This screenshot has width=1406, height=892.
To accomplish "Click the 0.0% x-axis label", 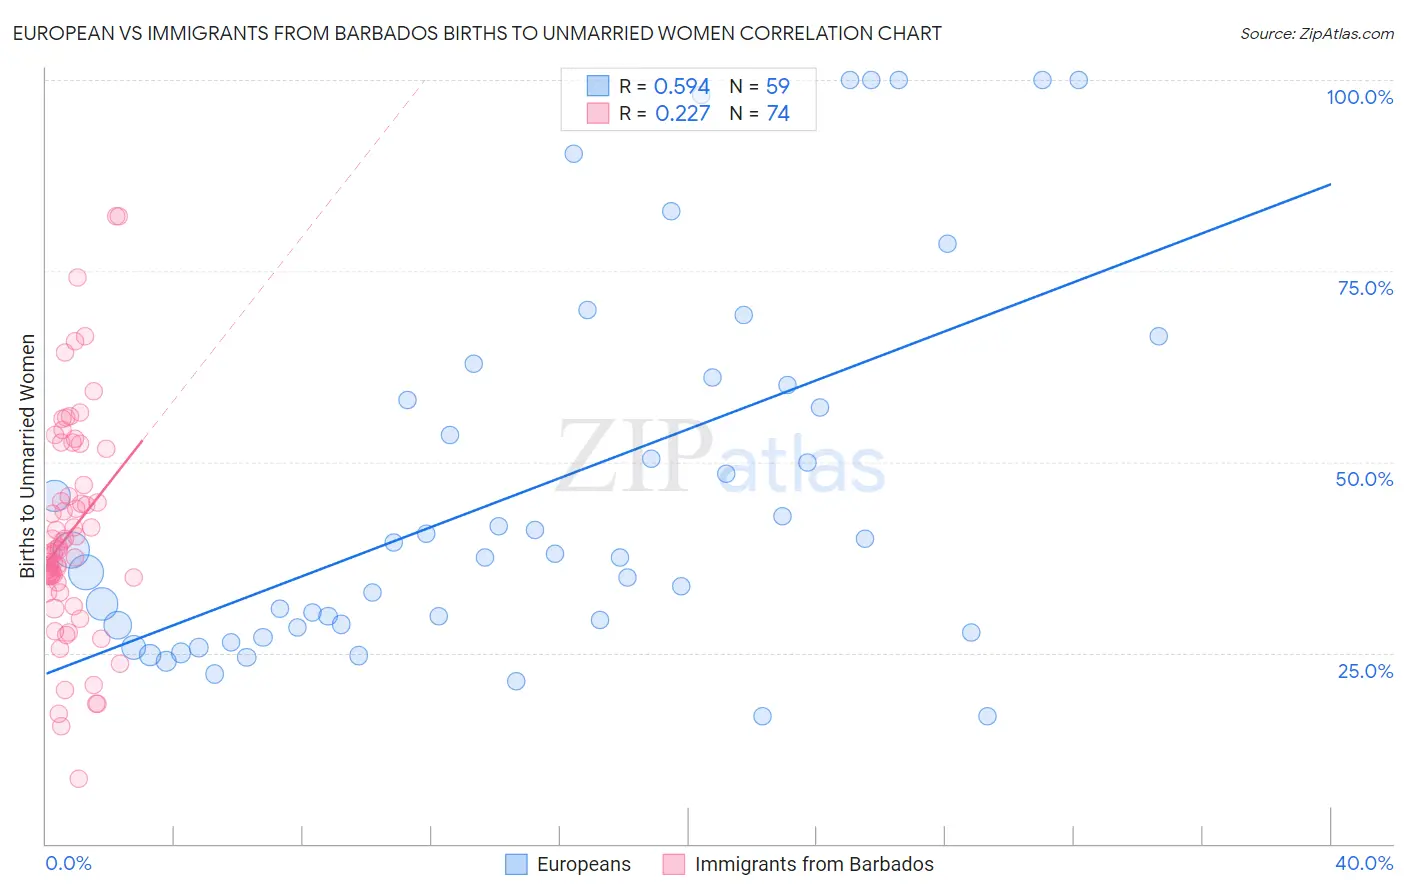I will coord(68,863).
